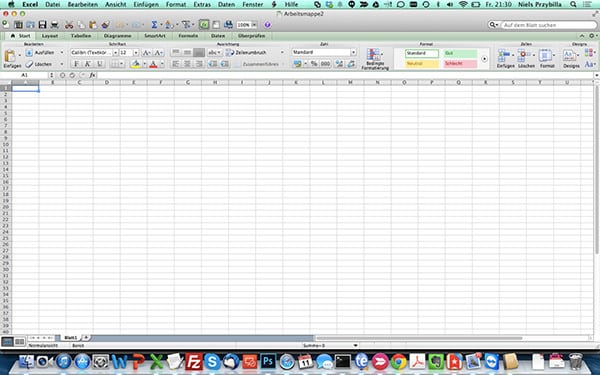Open the Layout ribbon tab
The height and width of the screenshot is (375, 600).
50,36
